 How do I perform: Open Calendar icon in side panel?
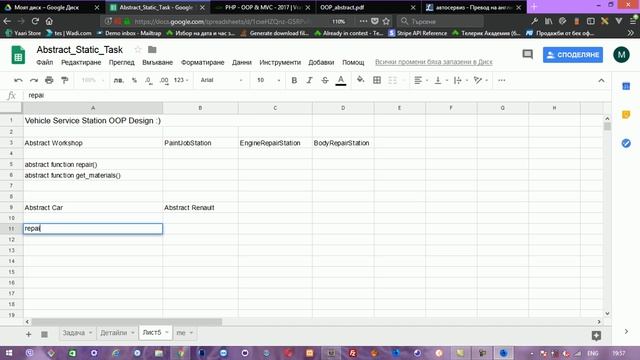coord(626,86)
